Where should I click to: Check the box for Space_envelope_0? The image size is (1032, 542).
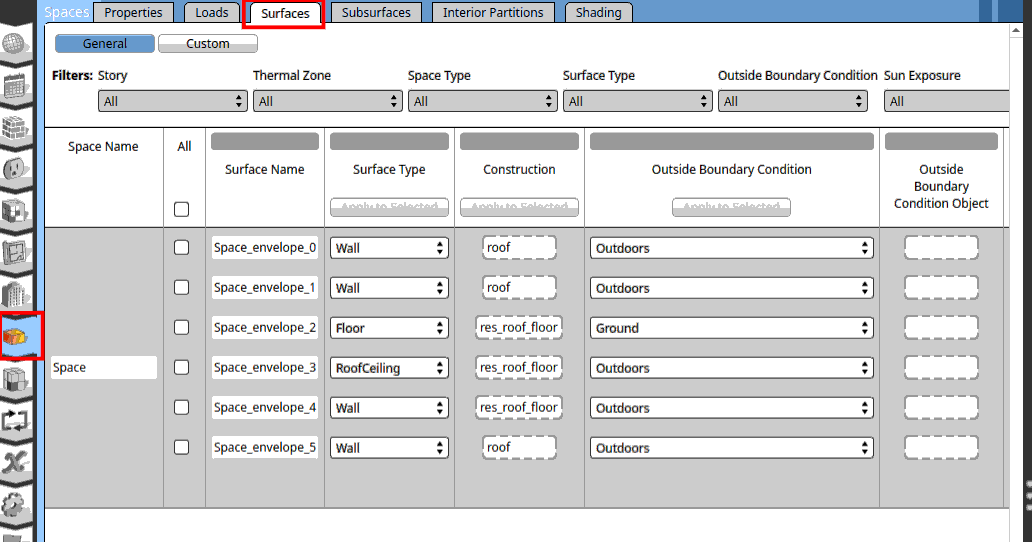pos(181,247)
